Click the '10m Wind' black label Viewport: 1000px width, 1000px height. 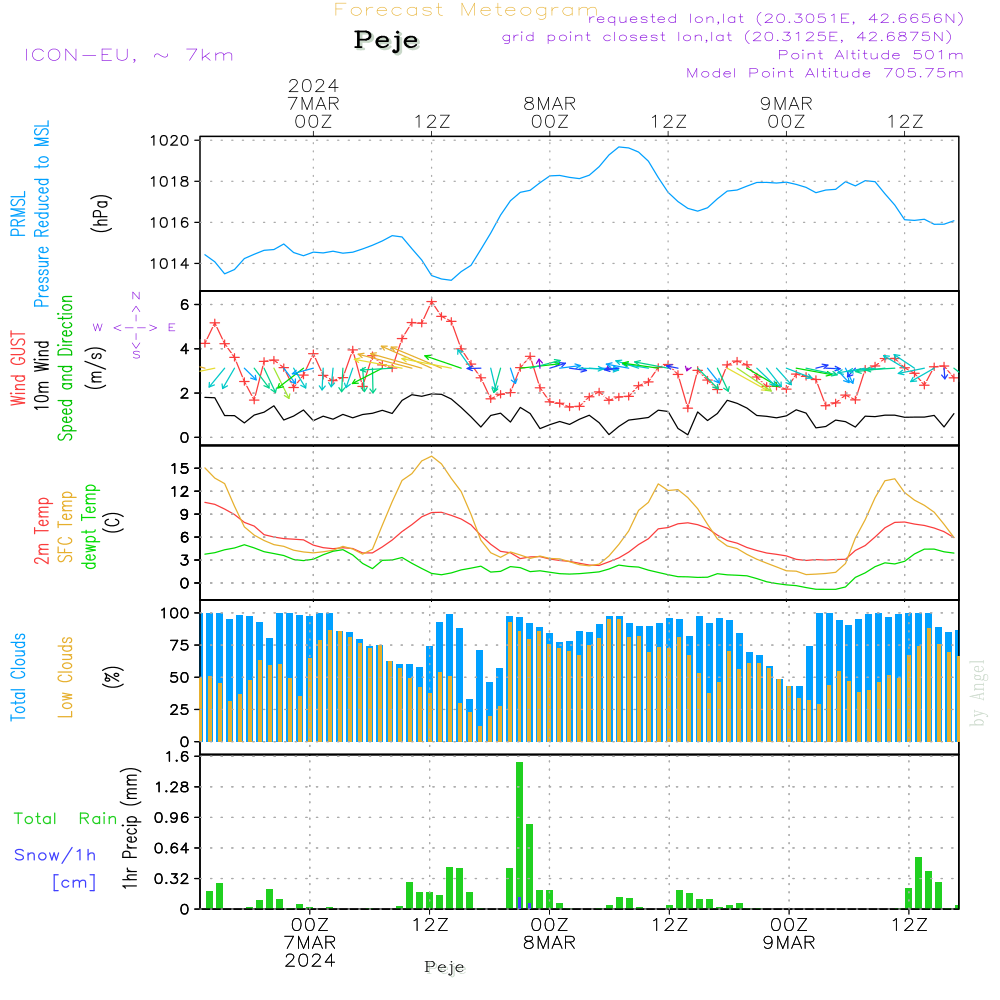(x=41, y=375)
